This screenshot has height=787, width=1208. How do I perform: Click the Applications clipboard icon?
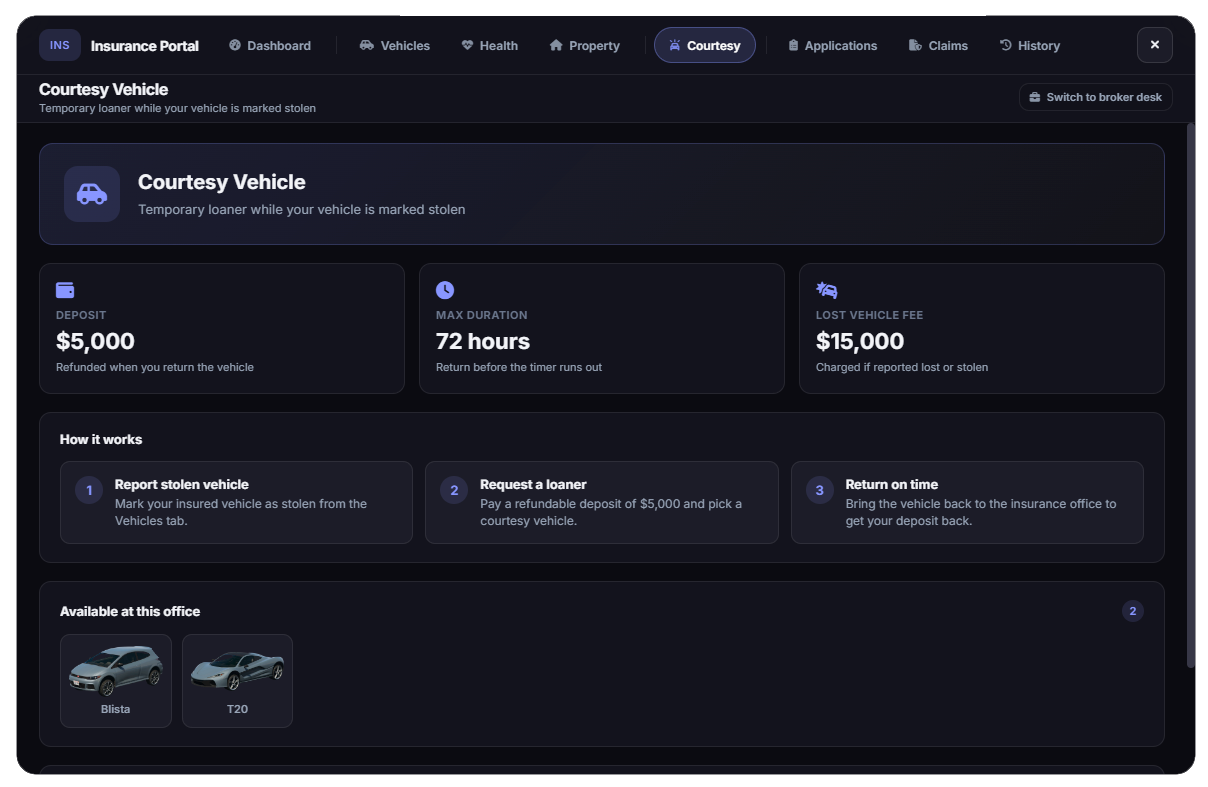793,45
